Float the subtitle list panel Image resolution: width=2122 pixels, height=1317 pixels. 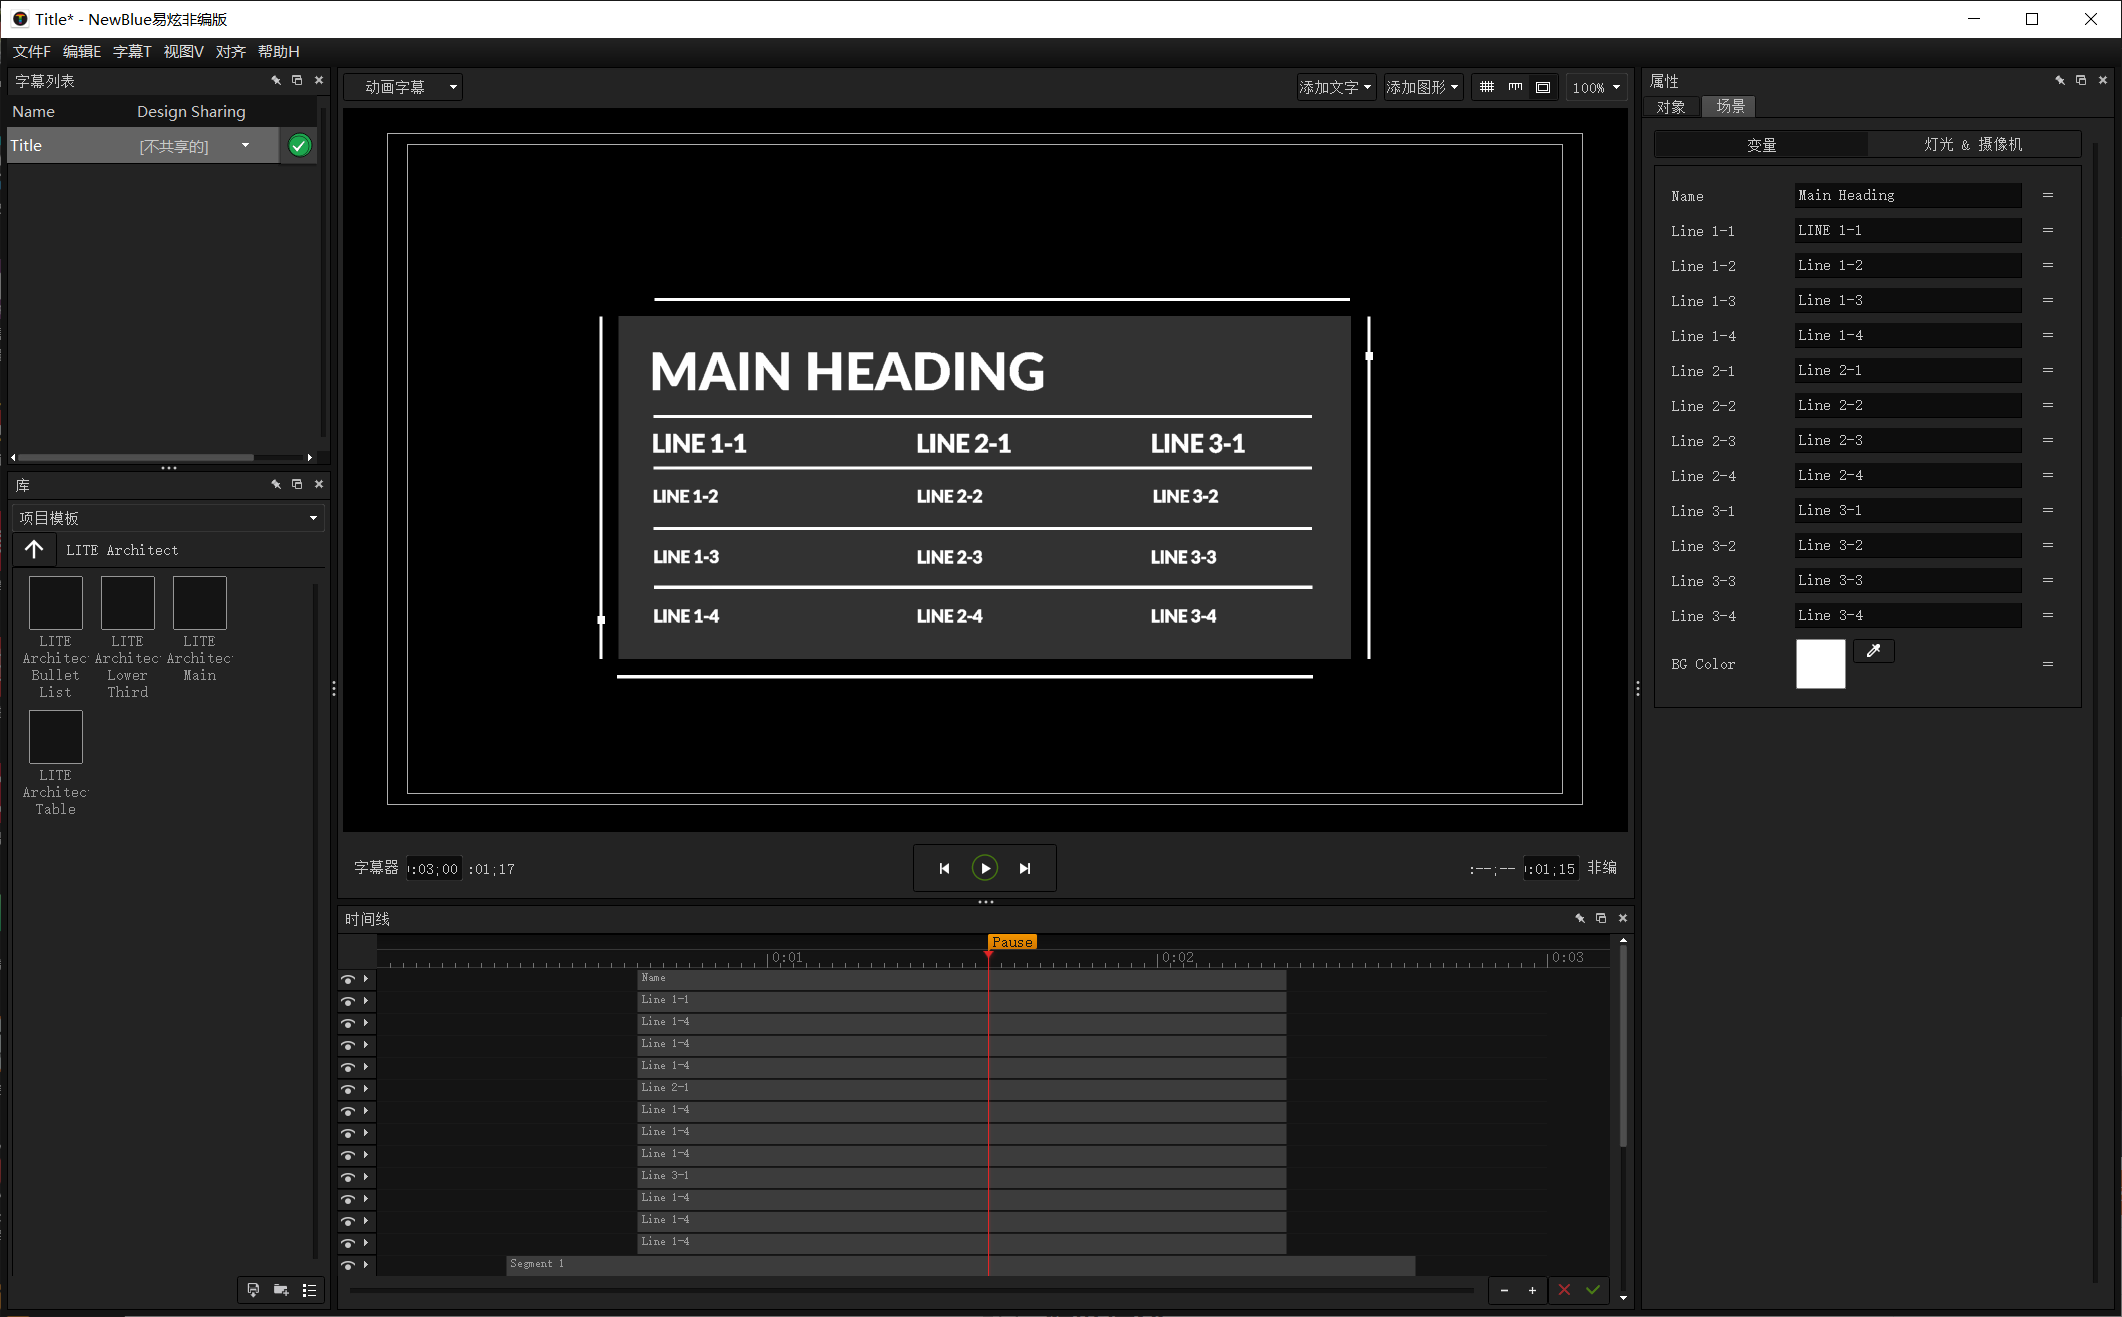click(x=297, y=80)
